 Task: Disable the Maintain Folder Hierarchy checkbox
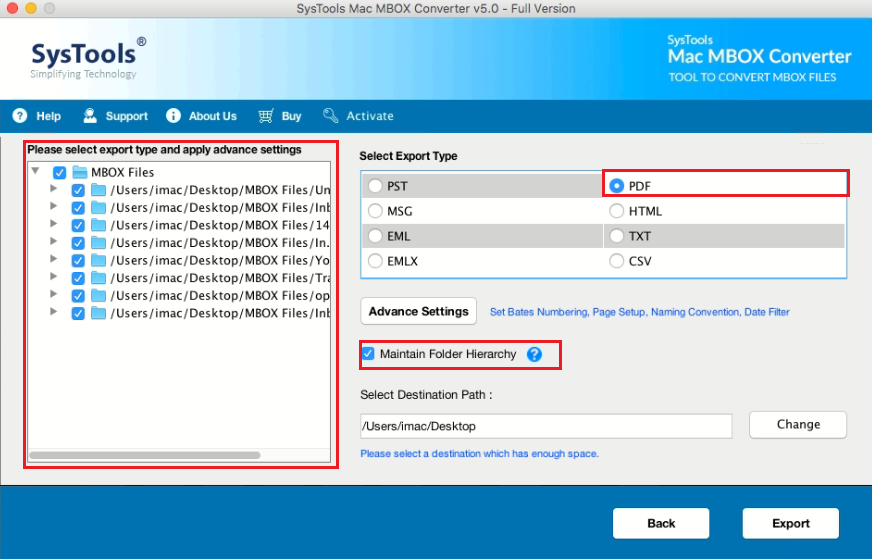coord(368,354)
